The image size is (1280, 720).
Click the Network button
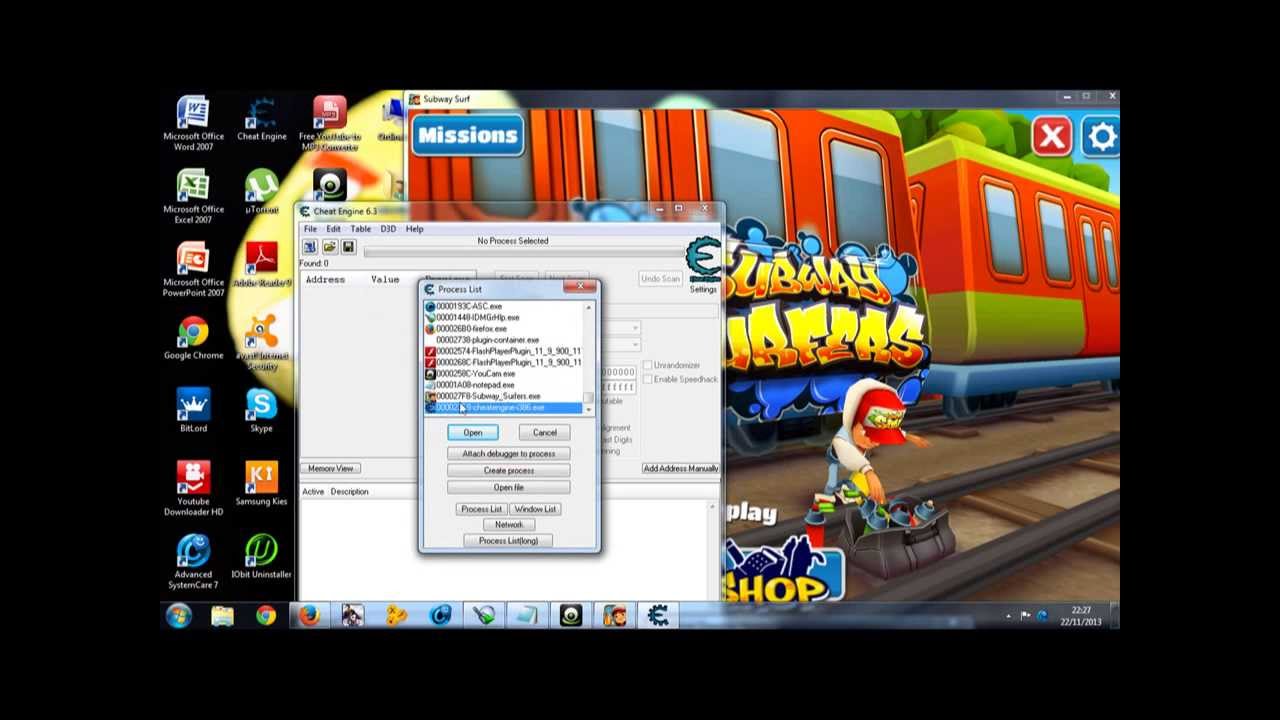point(508,524)
